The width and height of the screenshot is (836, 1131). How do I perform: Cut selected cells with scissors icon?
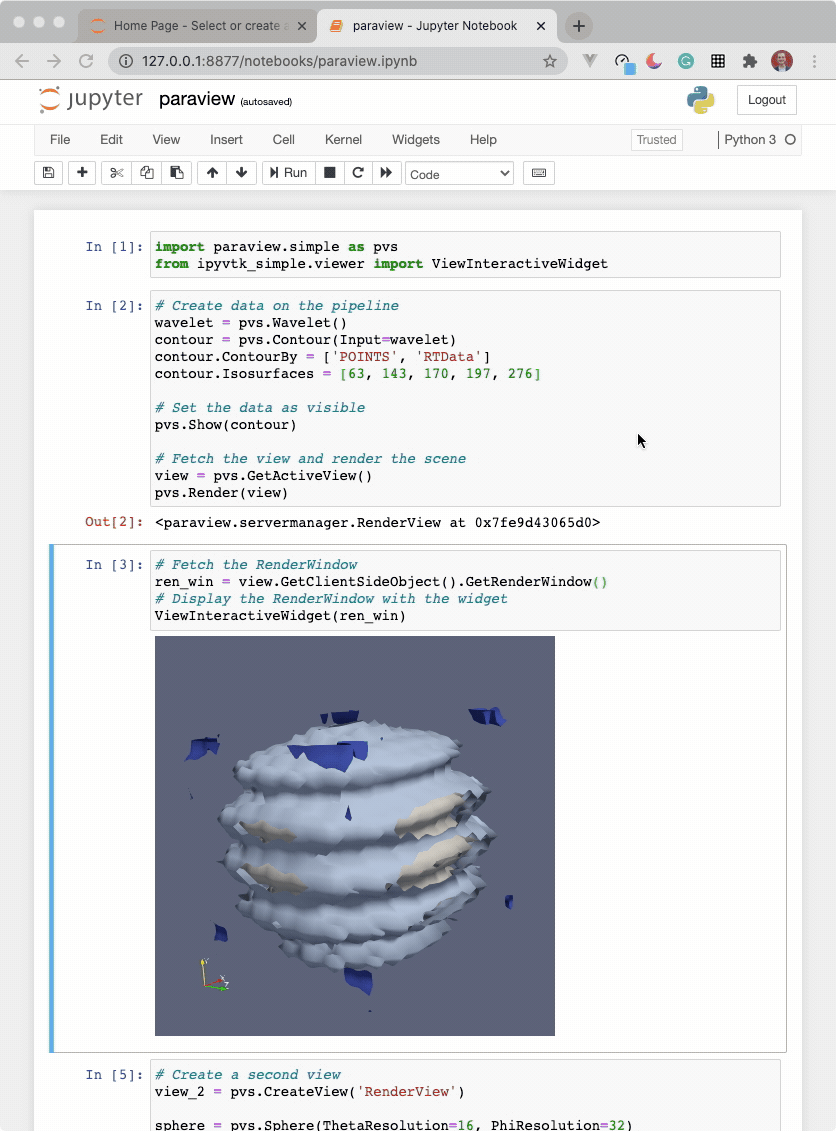[117, 173]
